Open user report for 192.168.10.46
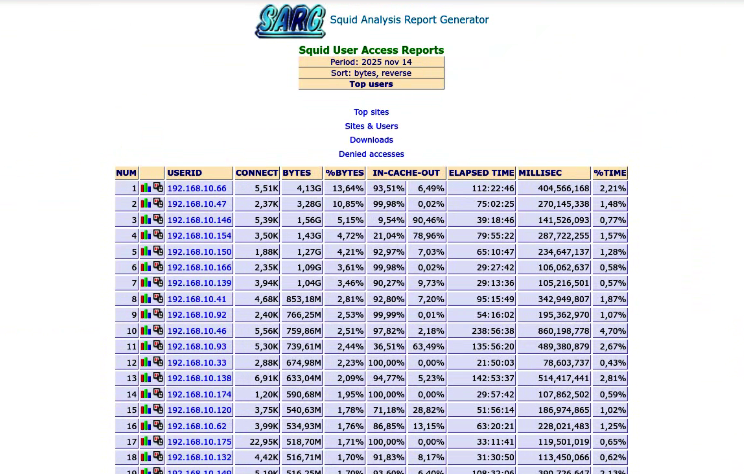The width and height of the screenshot is (744, 474). coord(197,331)
